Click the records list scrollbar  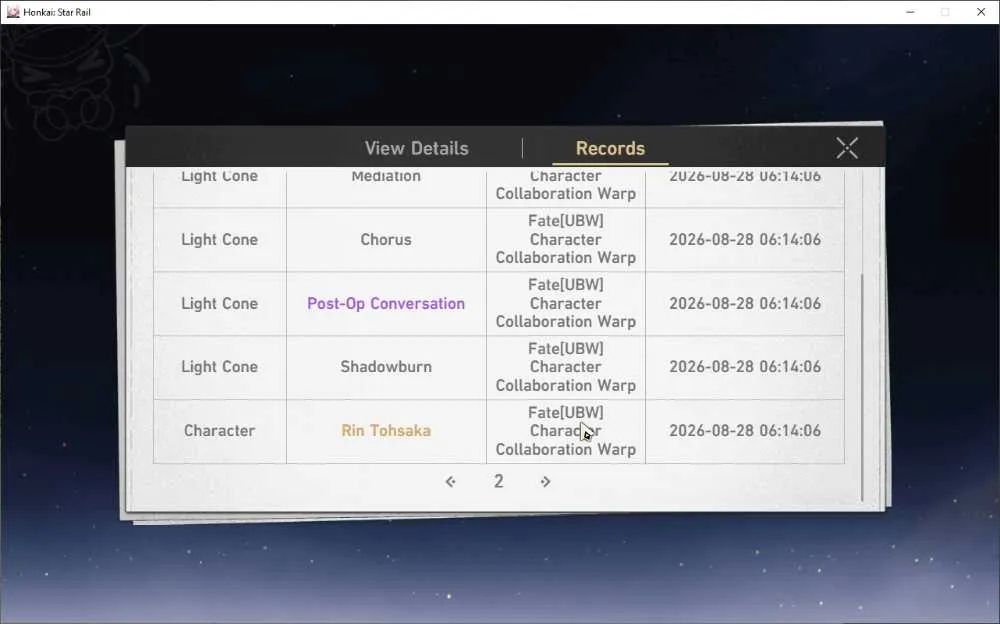(x=862, y=387)
